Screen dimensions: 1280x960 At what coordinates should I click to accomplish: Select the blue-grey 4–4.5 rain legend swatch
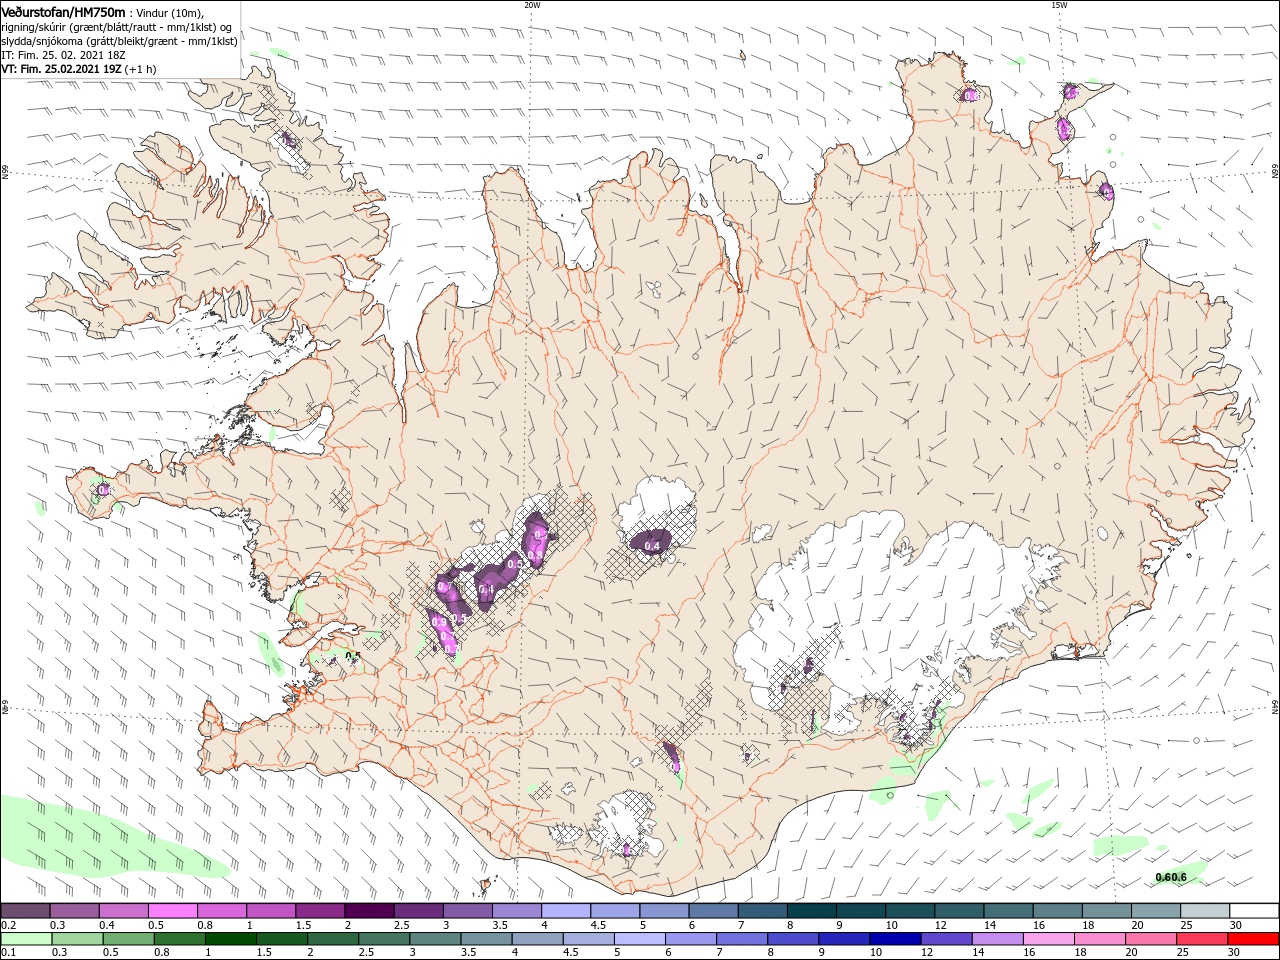(x=537, y=939)
